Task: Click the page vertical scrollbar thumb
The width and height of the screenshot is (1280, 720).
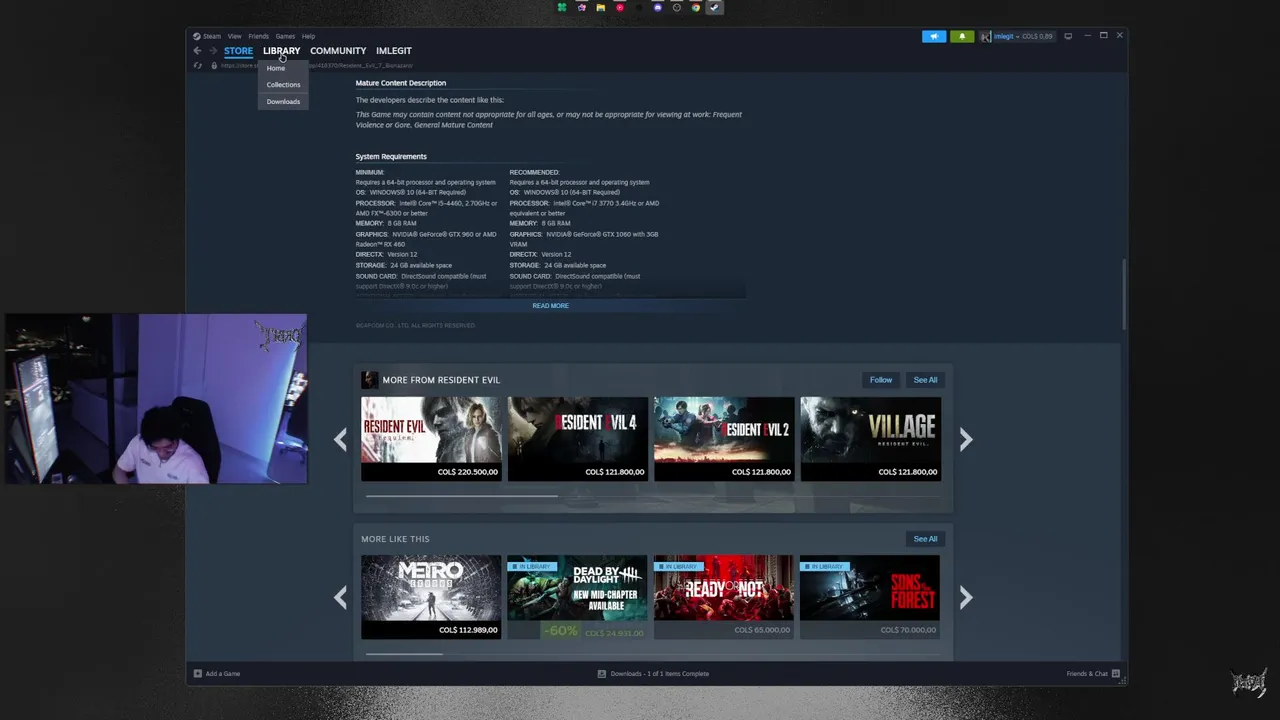Action: click(x=1124, y=292)
